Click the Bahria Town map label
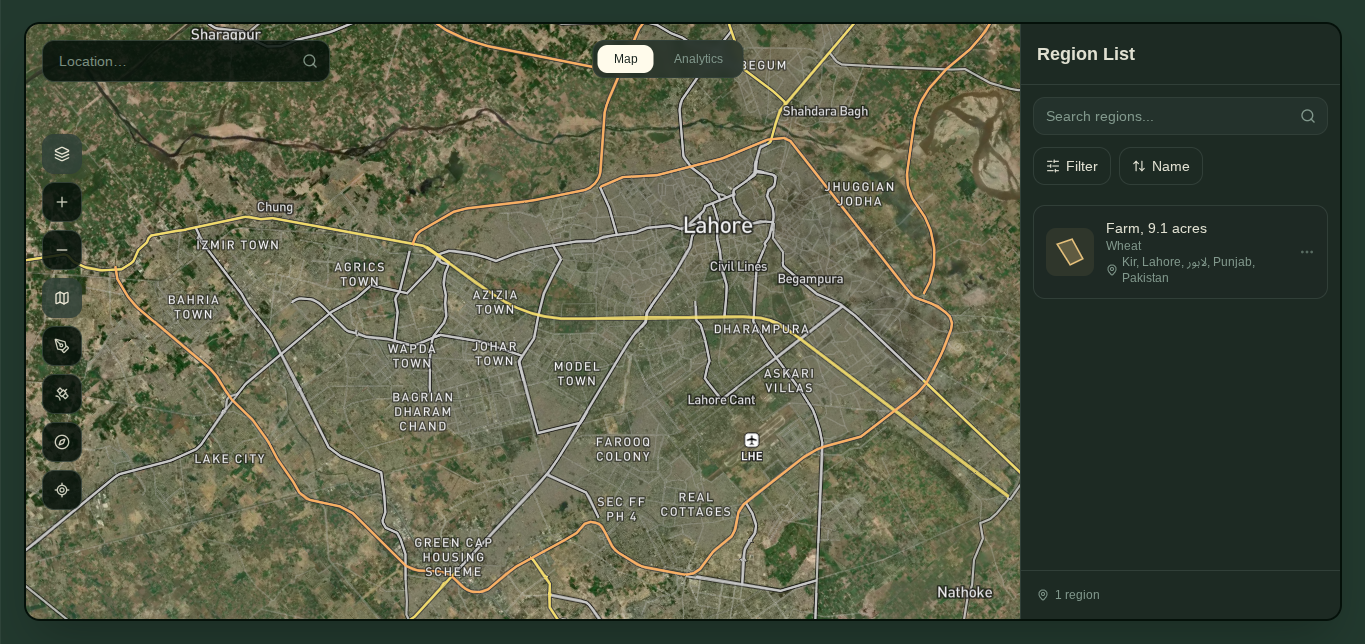1365x644 pixels. click(x=193, y=307)
